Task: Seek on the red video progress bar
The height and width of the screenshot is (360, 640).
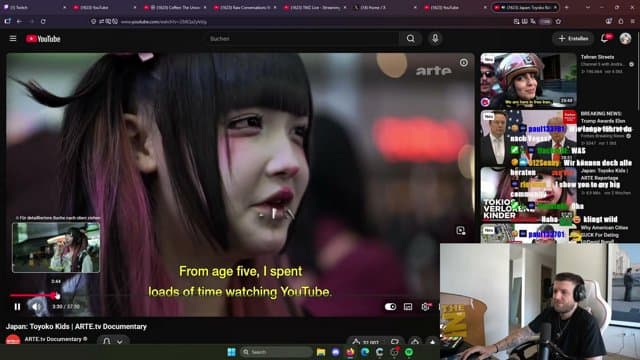Action: (34, 295)
